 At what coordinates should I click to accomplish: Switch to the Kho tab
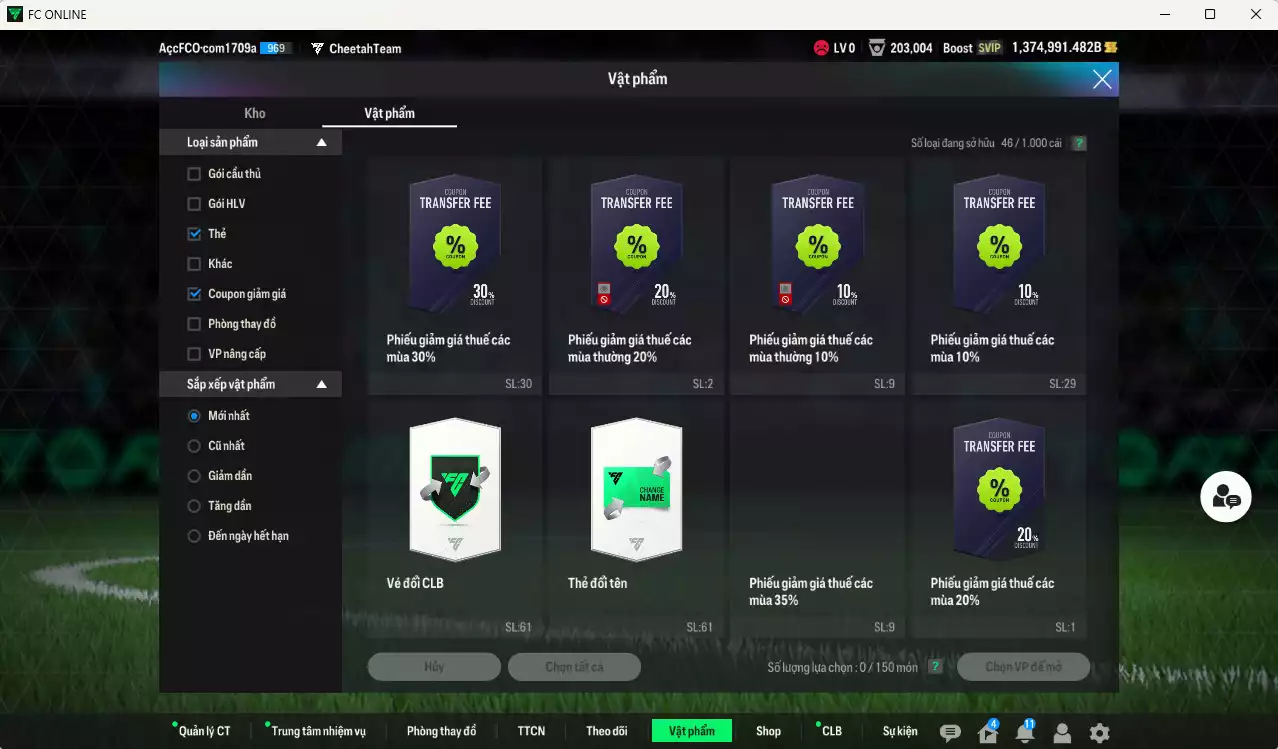point(255,113)
